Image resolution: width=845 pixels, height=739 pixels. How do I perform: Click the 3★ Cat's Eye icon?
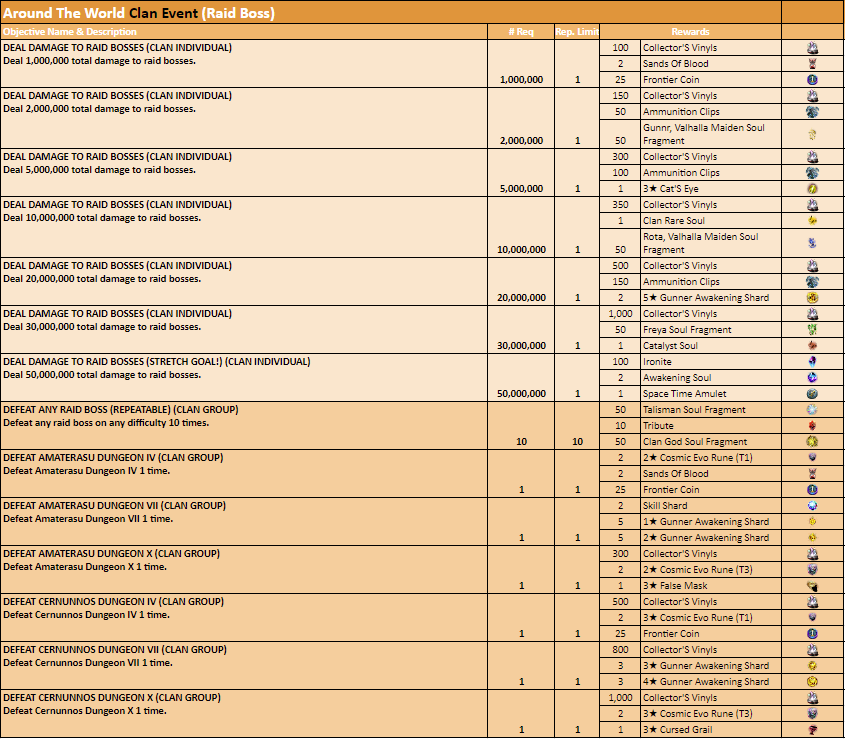812,189
